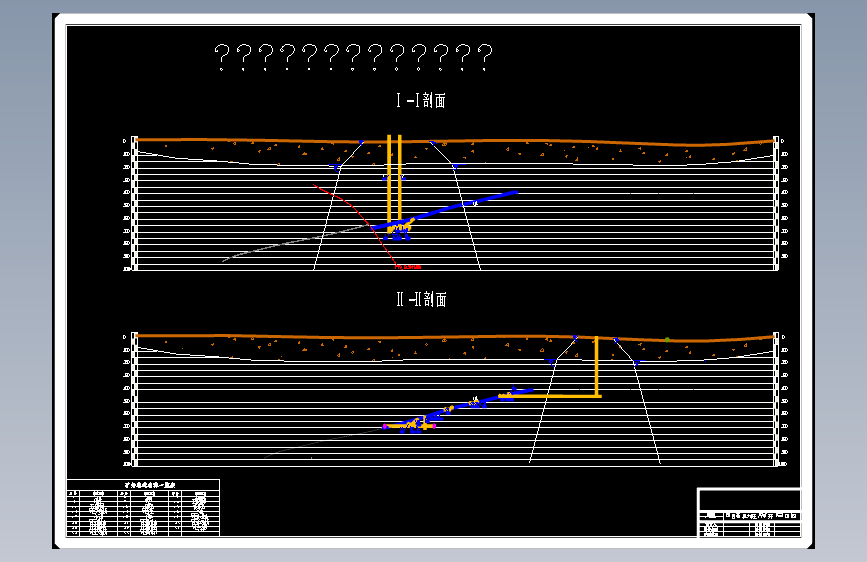Screen dimensions: 867x562
Task: Click the green marker on the Ⅱ-Ⅱ surface line
Action: 667,340
